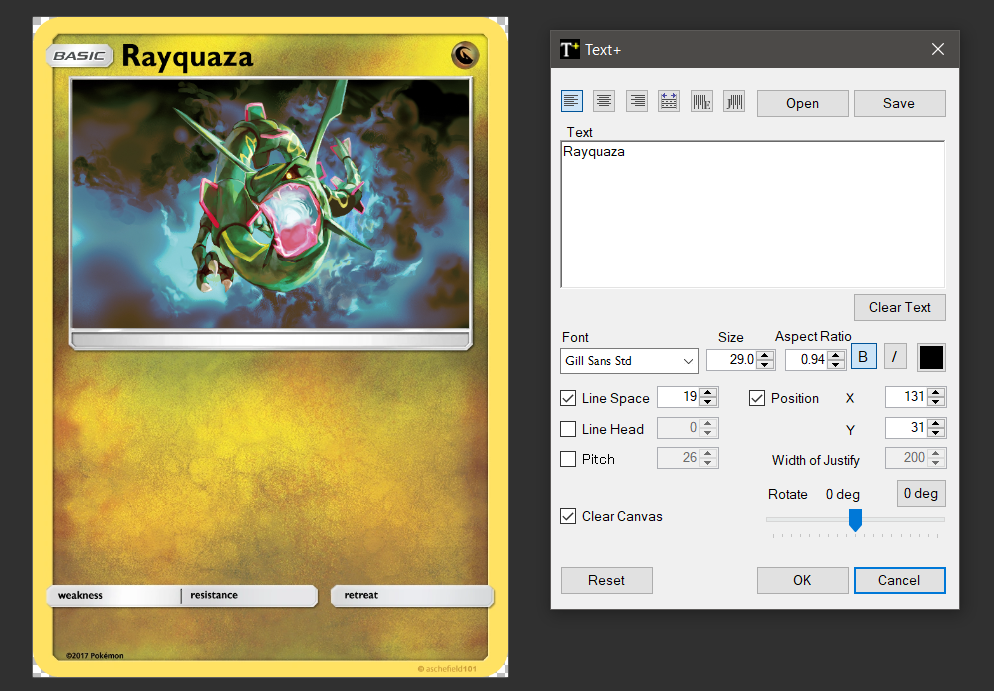Select center text alignment icon
Image resolution: width=994 pixels, height=691 pixels.
point(604,101)
